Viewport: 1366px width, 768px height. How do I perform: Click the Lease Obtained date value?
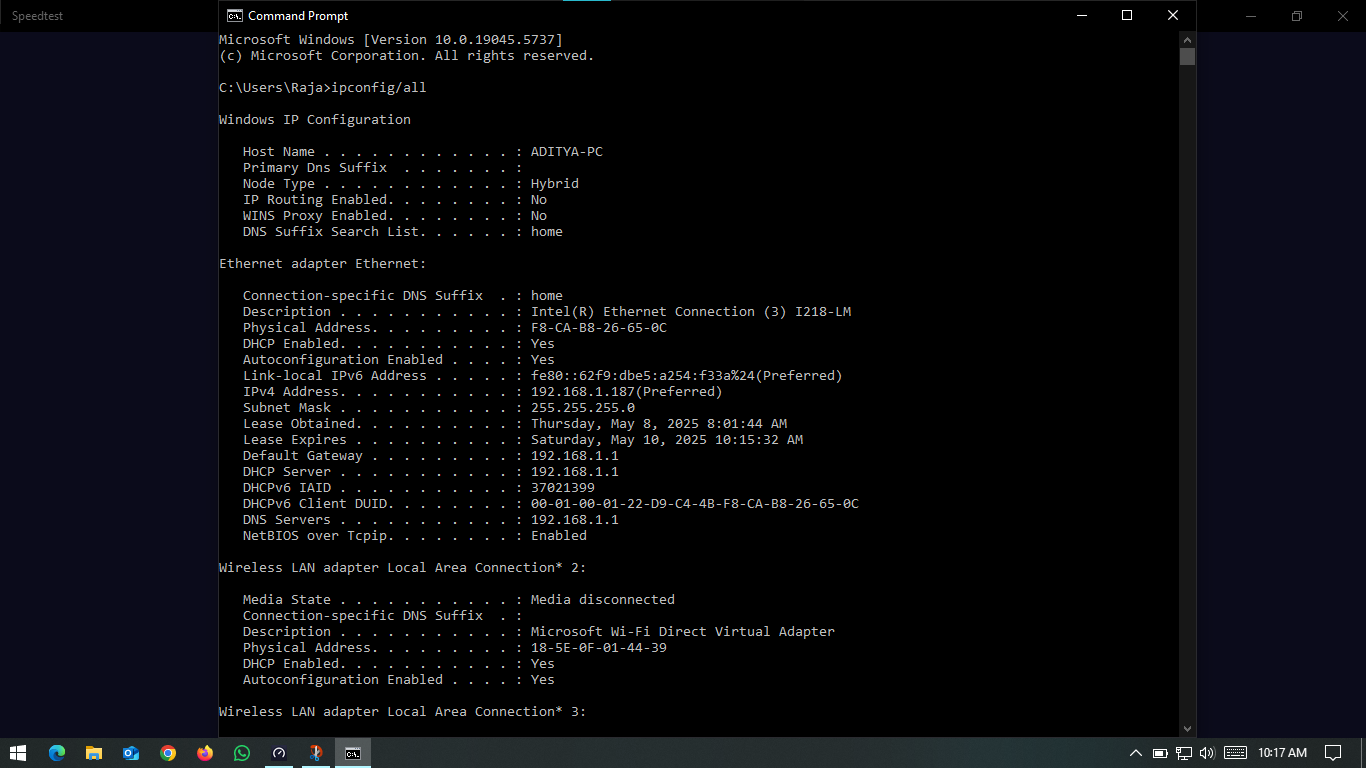tap(659, 424)
